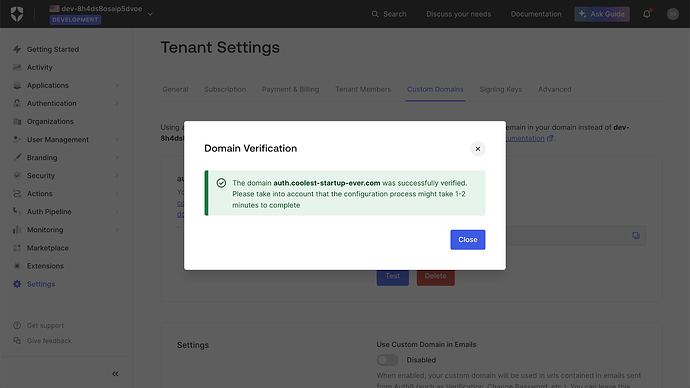Click Discuss your needs link

pos(459,14)
